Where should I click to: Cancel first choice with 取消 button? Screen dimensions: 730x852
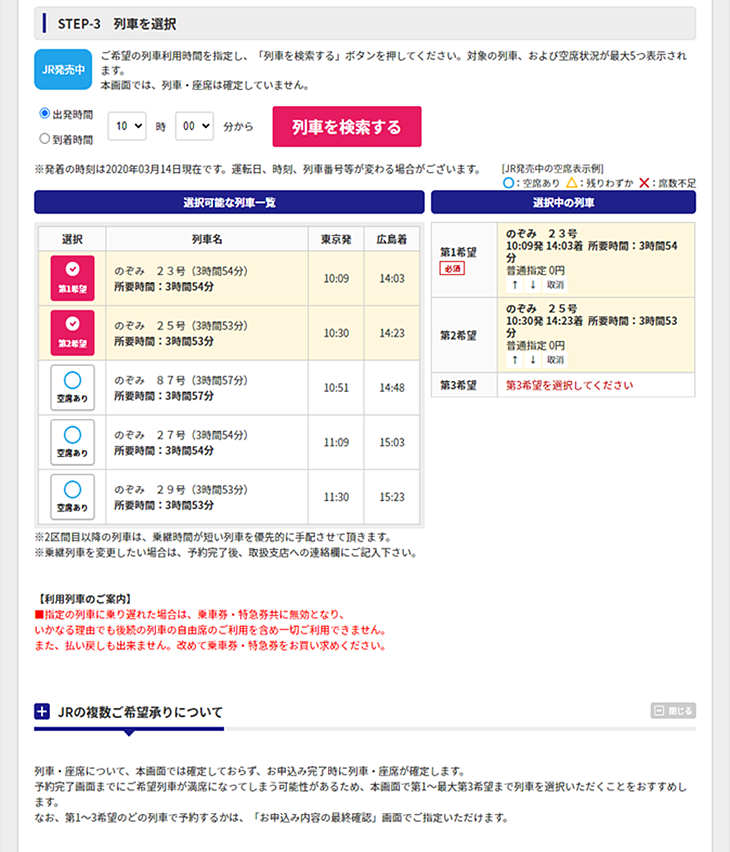tap(555, 285)
